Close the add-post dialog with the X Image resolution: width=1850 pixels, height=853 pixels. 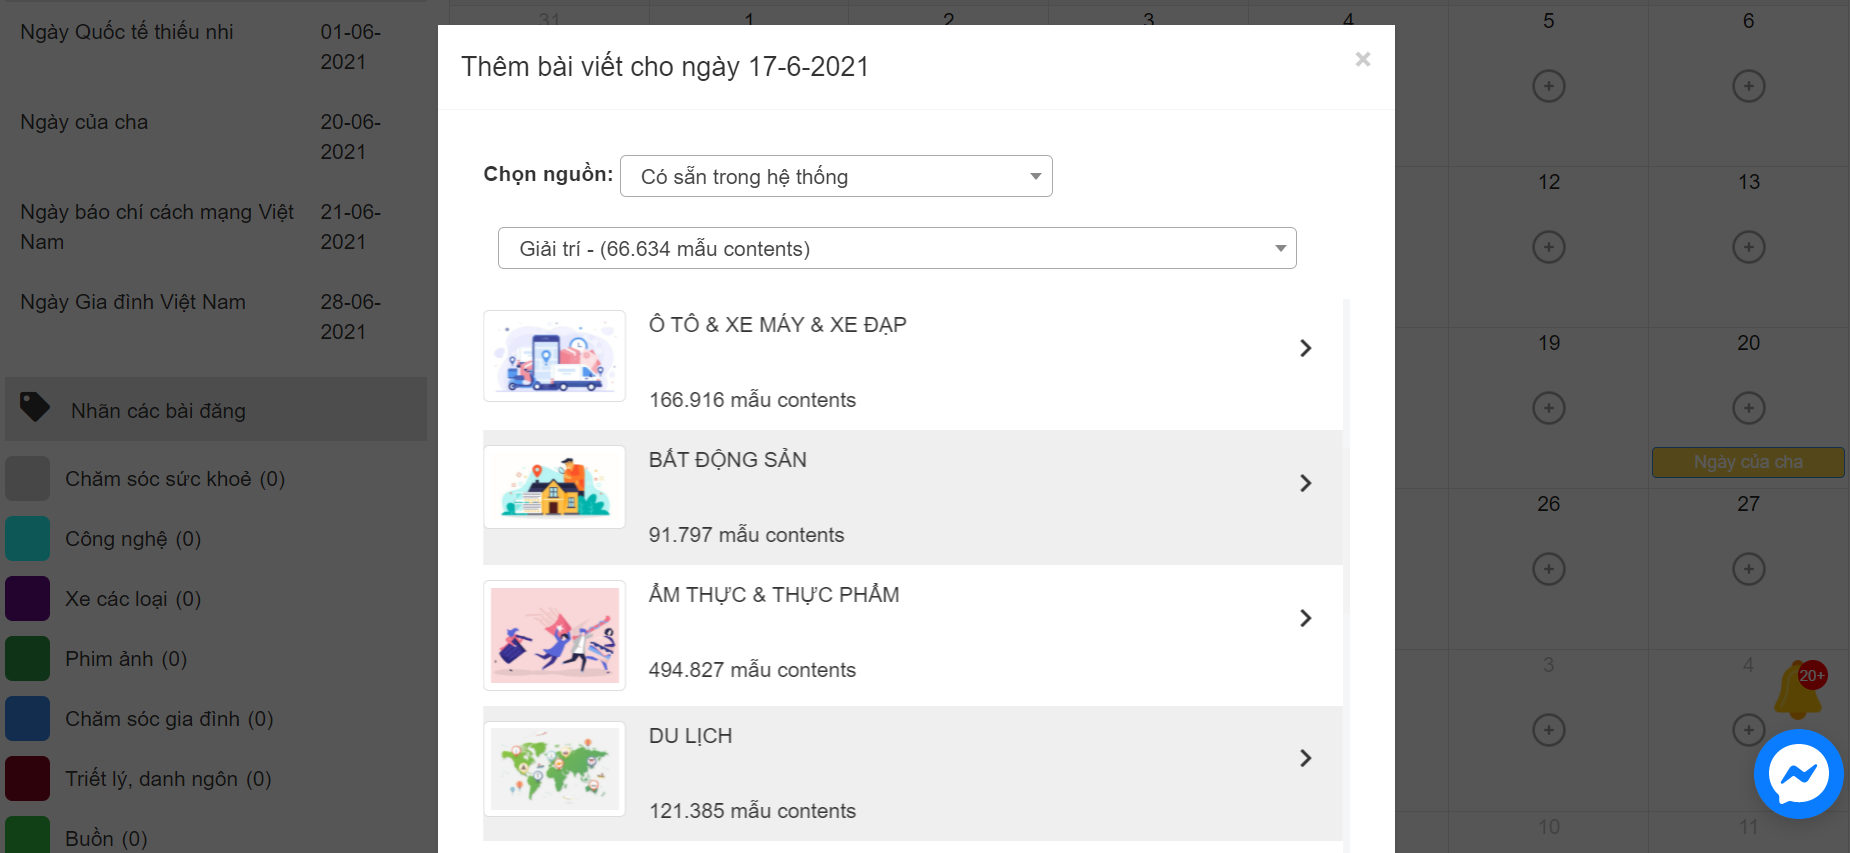tap(1362, 59)
